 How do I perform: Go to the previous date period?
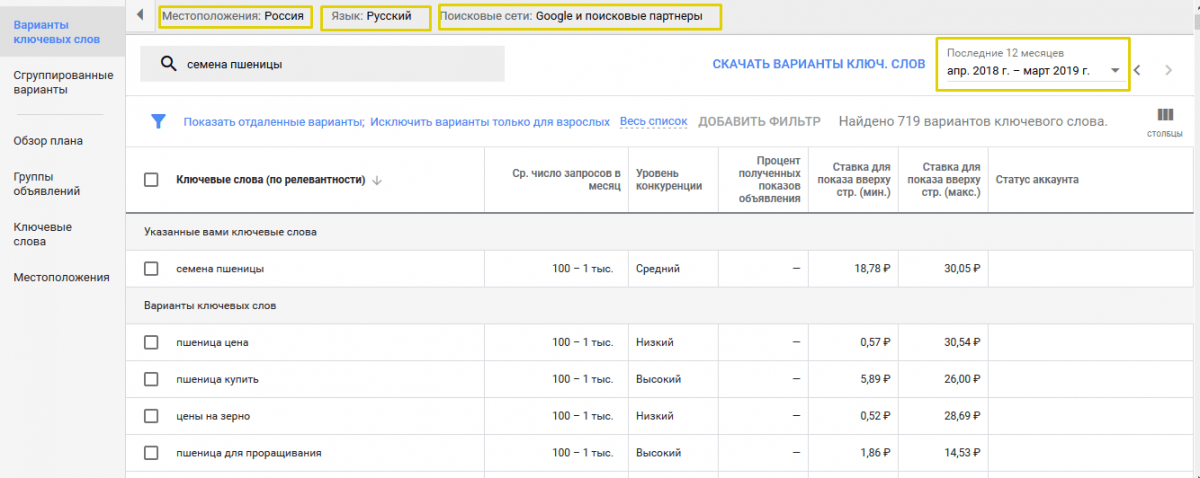click(1137, 70)
